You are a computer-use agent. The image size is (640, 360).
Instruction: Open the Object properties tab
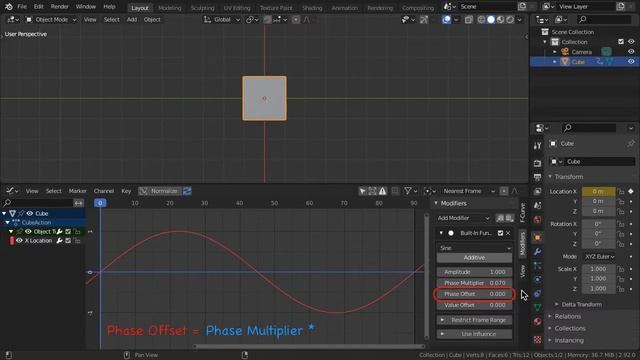538,237
